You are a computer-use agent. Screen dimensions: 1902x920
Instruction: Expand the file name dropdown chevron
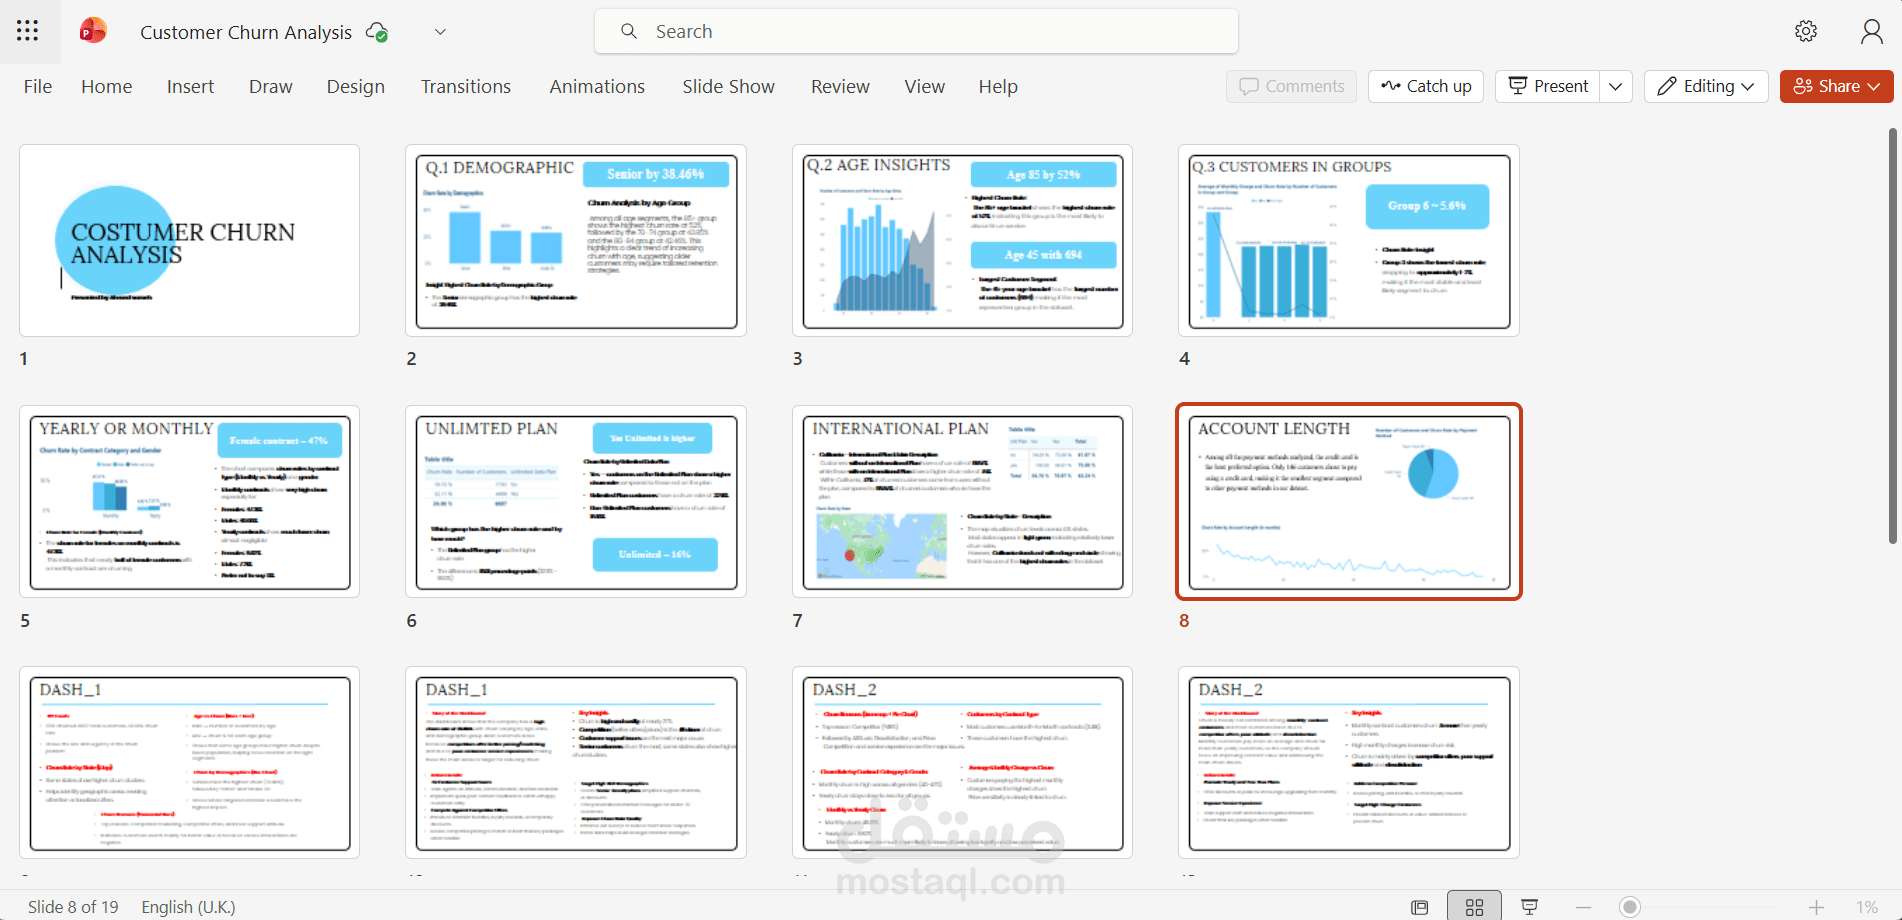pos(440,32)
